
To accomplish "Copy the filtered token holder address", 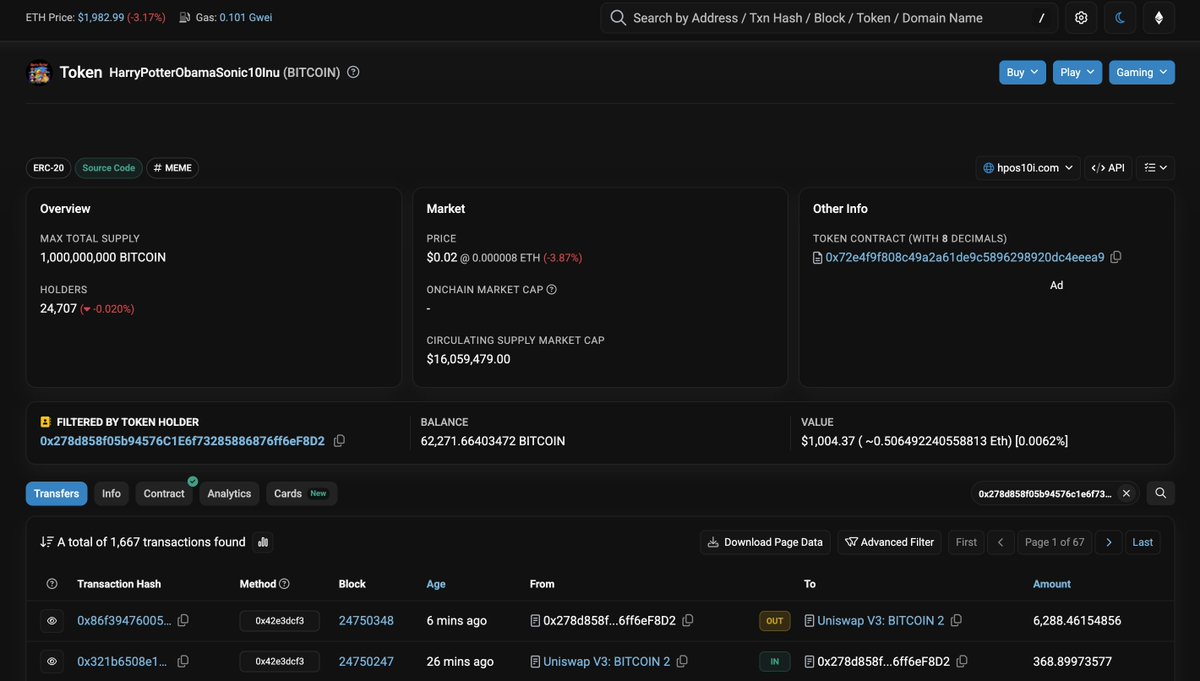I will coord(339,441).
